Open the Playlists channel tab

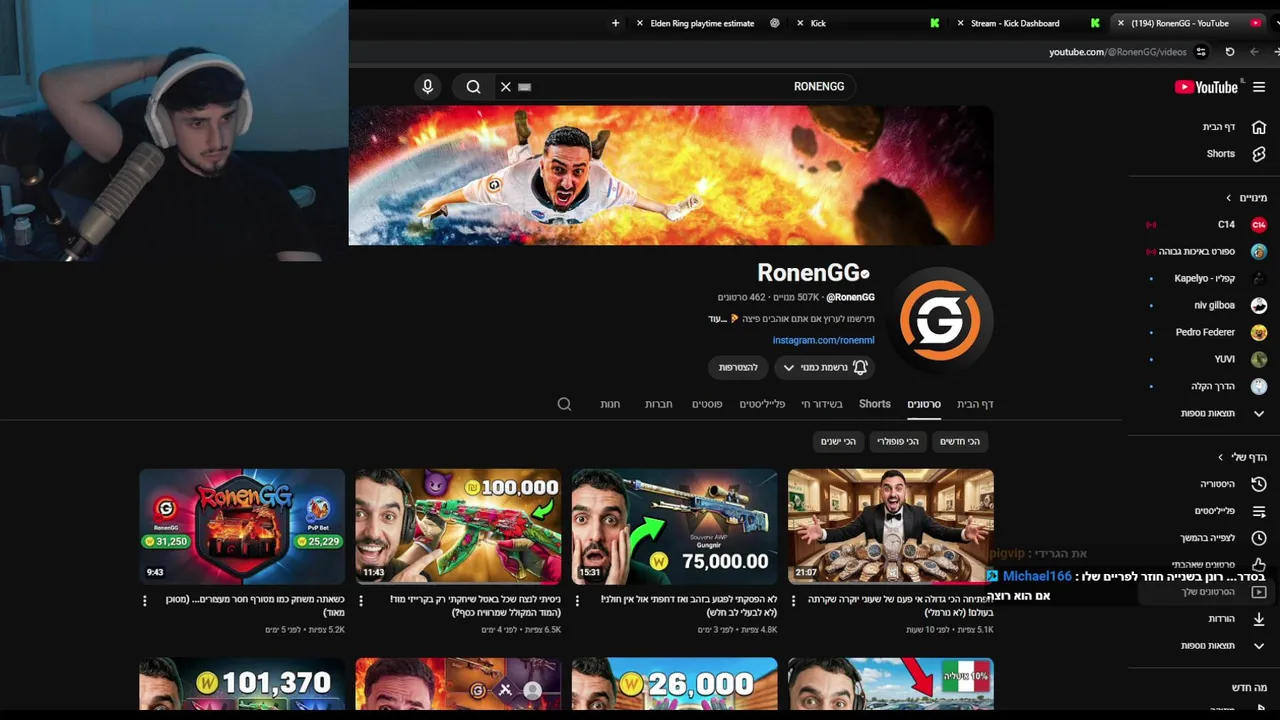click(x=762, y=404)
